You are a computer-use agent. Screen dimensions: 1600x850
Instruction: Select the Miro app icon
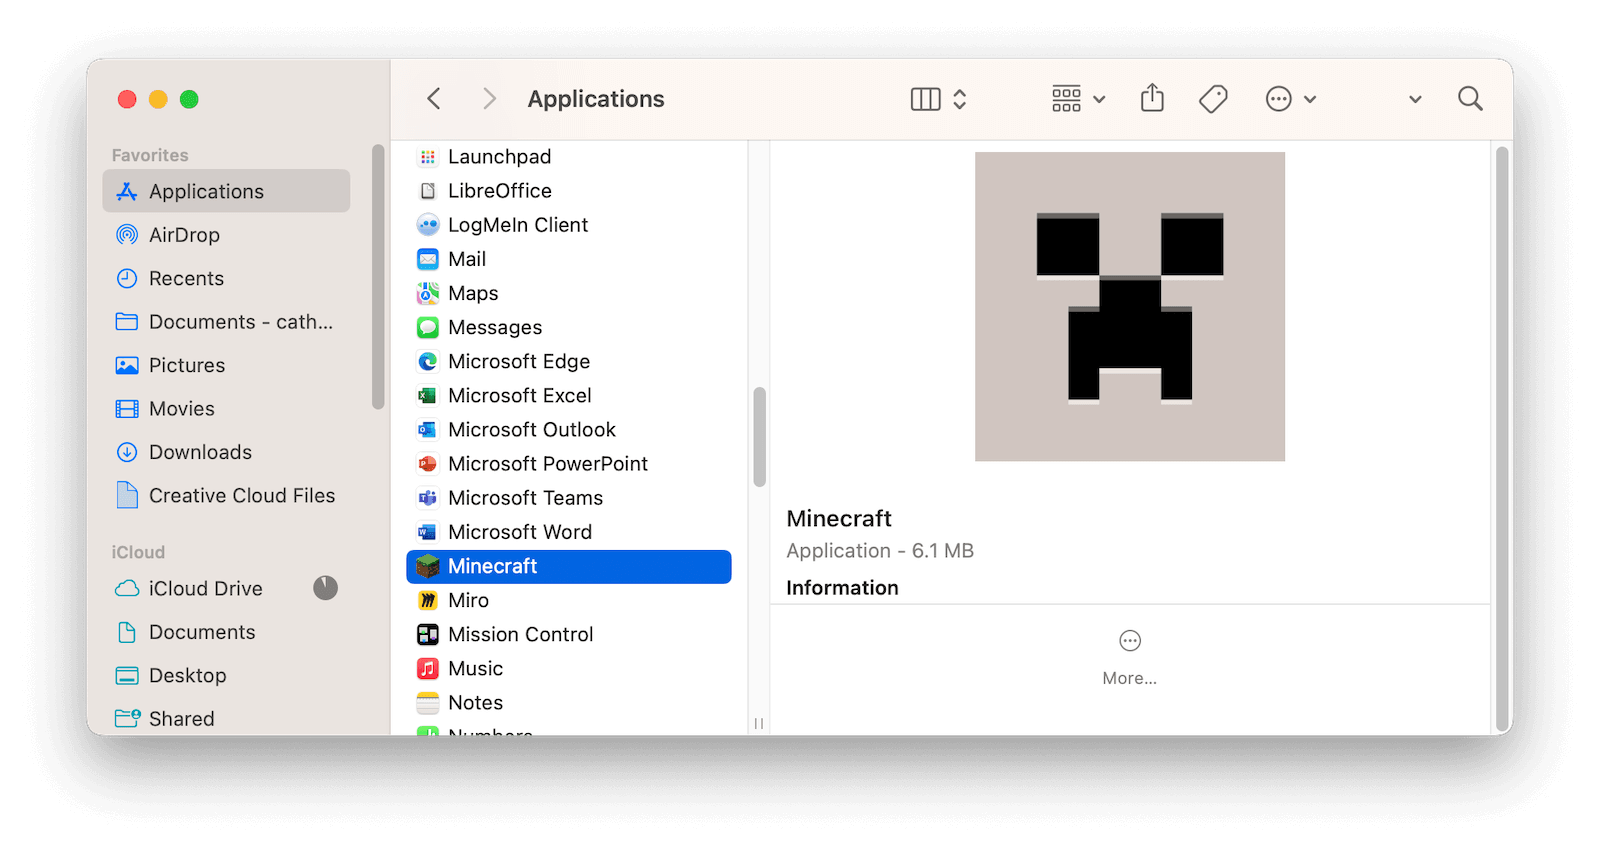(428, 600)
